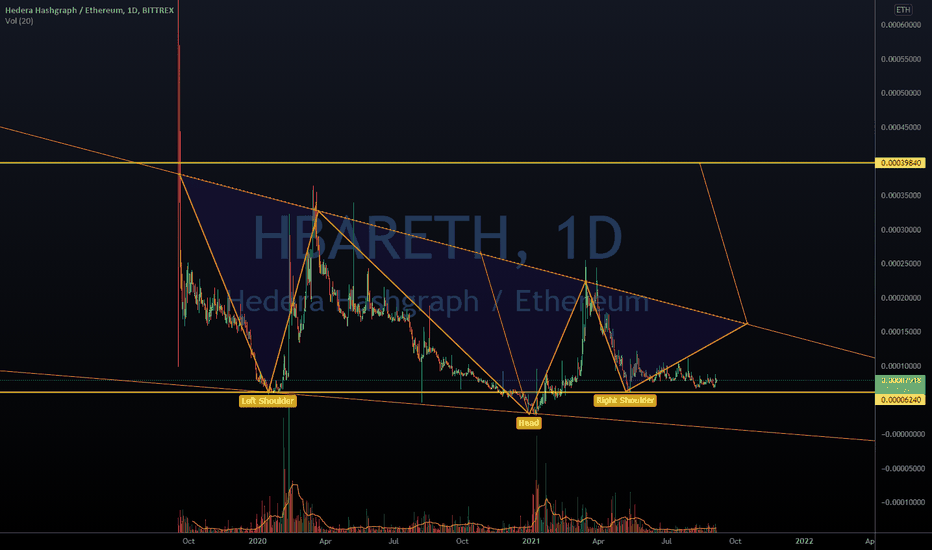Click the 2020 label on the time axis
Viewport: 932px width, 550px height.
click(x=257, y=541)
